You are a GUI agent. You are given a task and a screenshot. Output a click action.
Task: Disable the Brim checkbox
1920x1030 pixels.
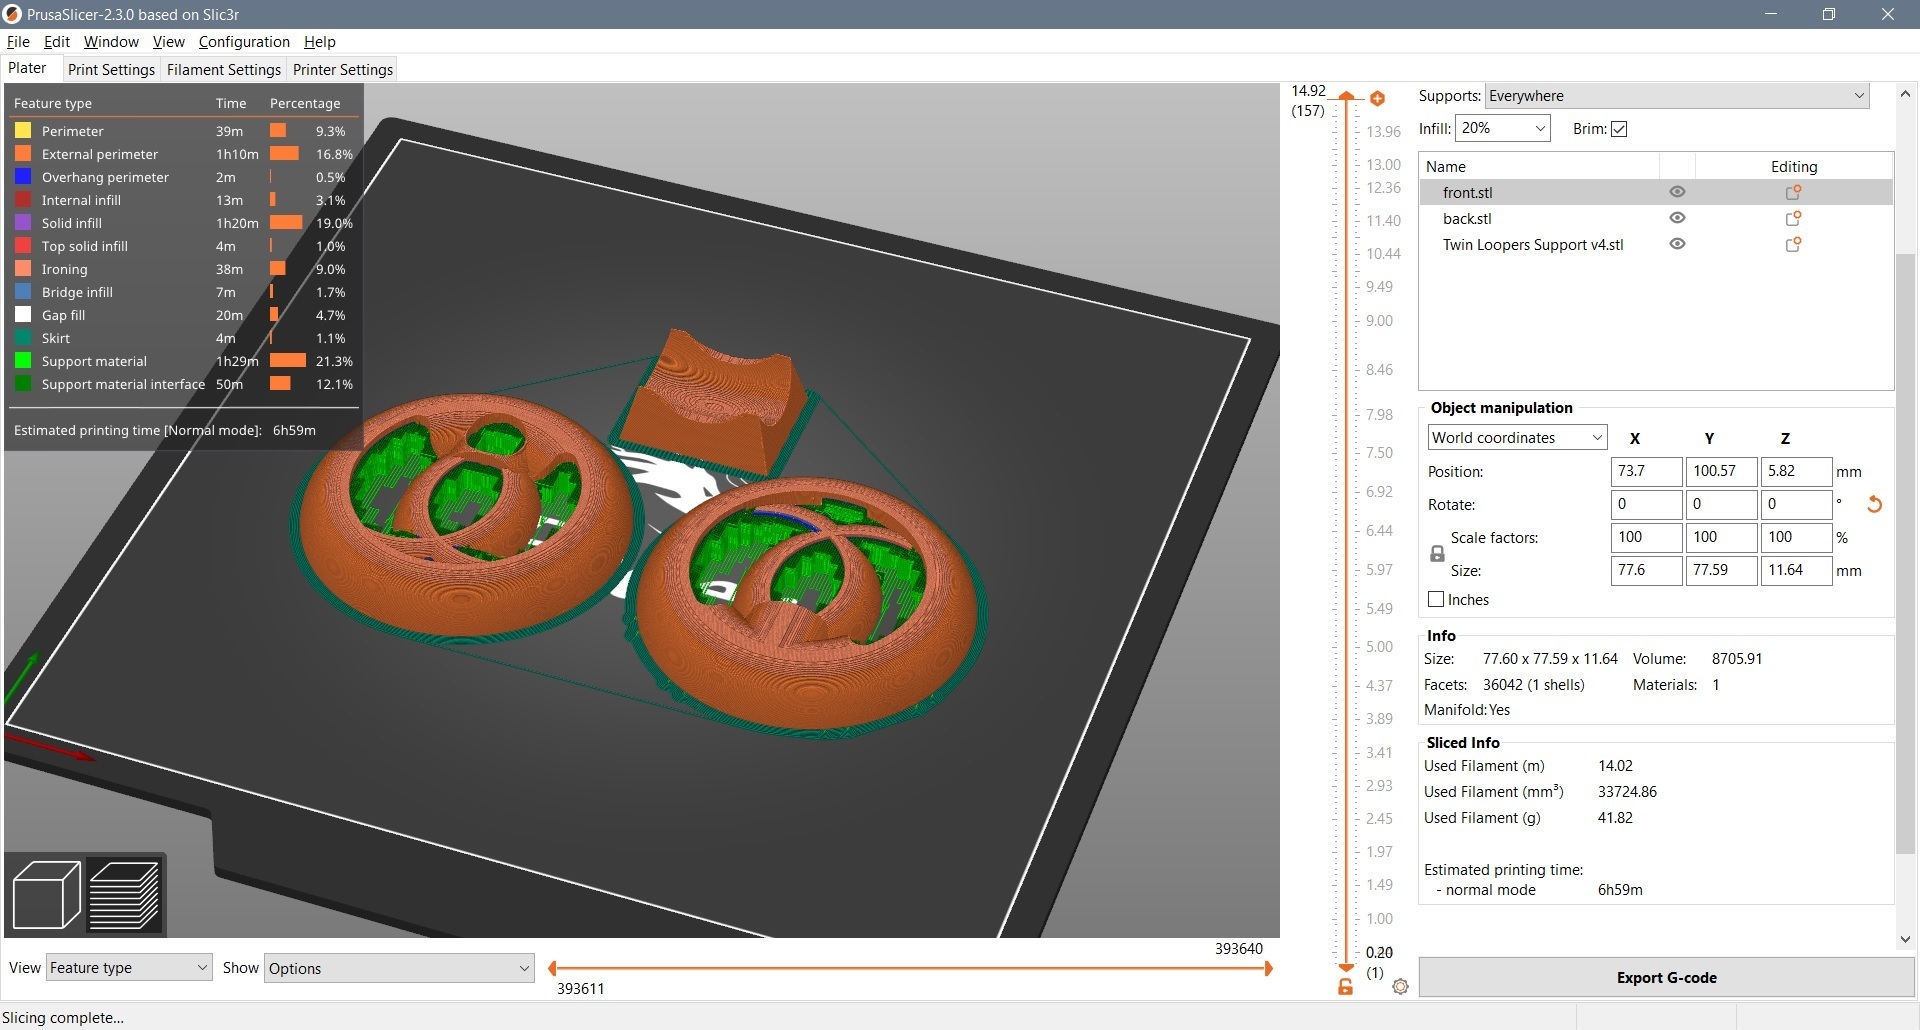point(1619,129)
